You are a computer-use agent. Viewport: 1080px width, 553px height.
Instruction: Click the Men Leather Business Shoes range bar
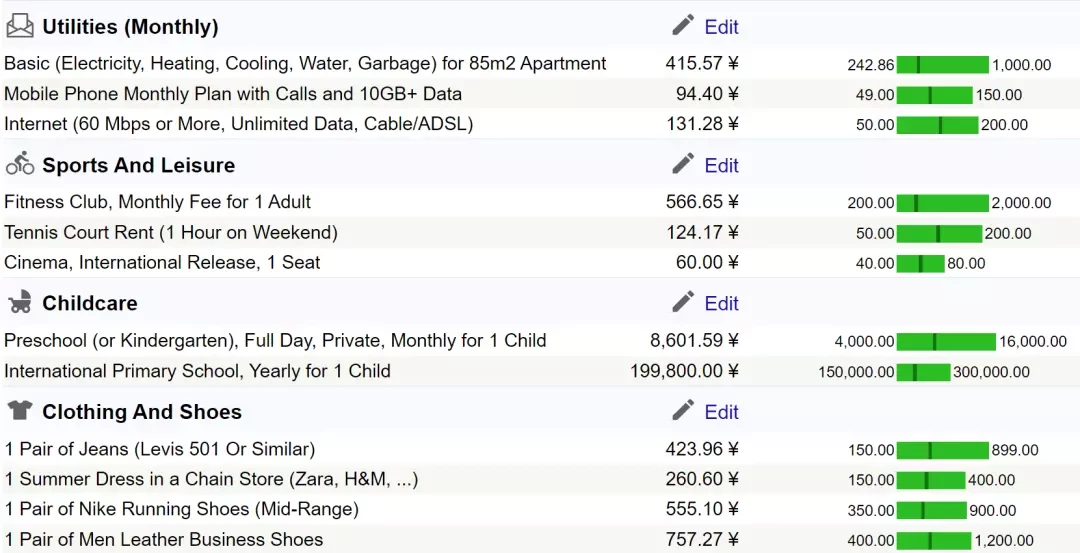tap(933, 541)
